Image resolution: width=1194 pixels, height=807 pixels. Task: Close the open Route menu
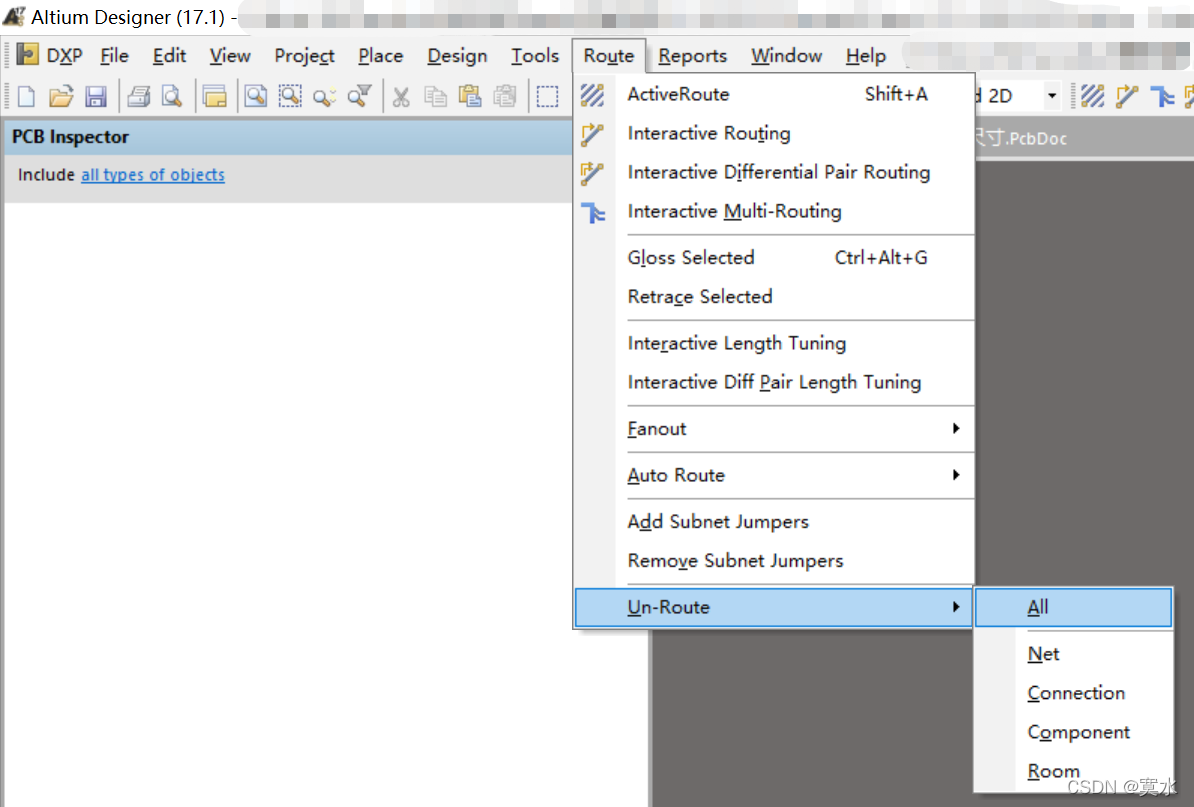pos(609,56)
